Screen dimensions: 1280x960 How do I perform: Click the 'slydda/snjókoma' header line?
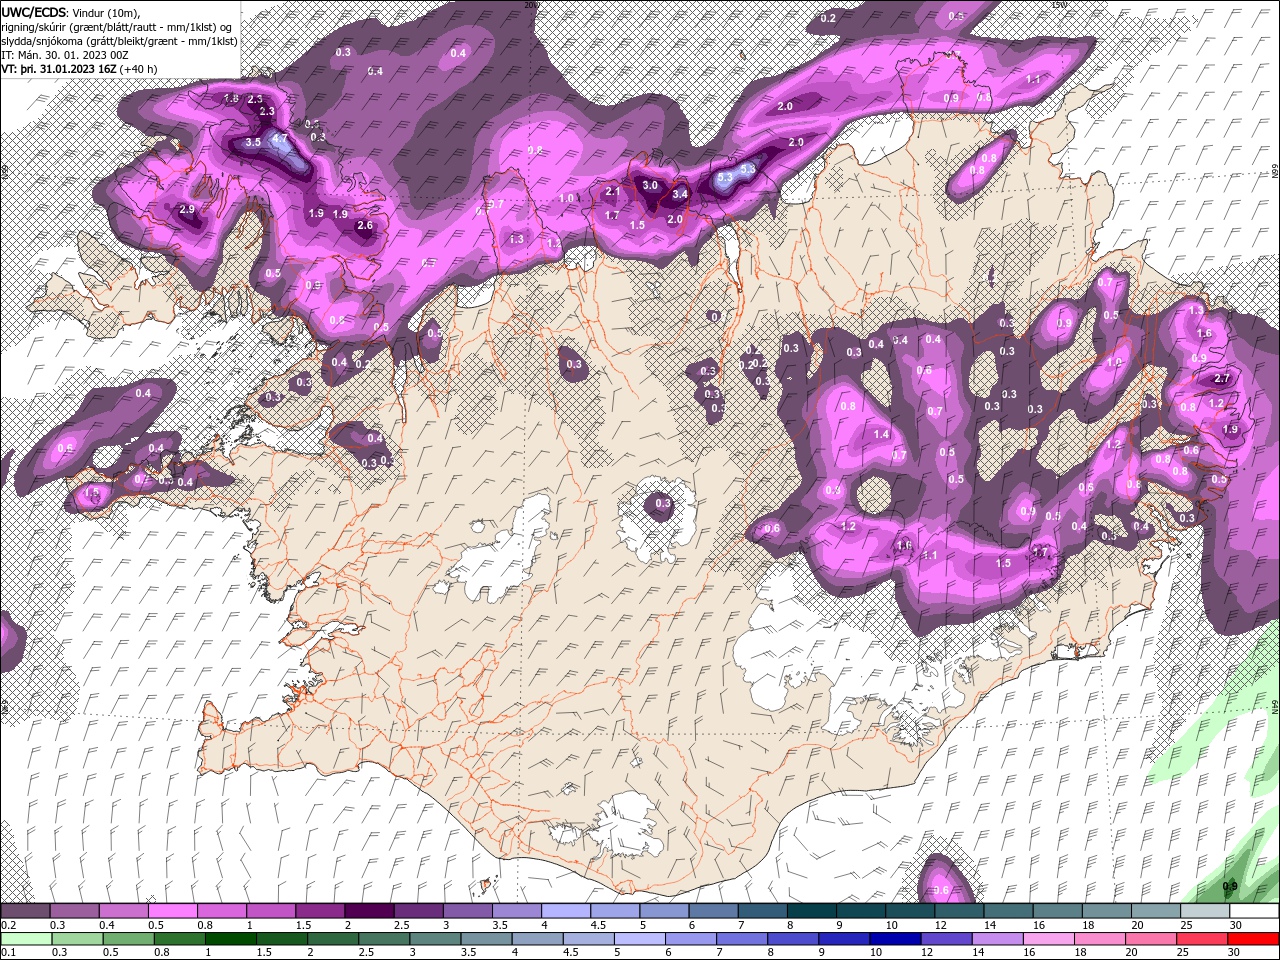click(x=119, y=41)
